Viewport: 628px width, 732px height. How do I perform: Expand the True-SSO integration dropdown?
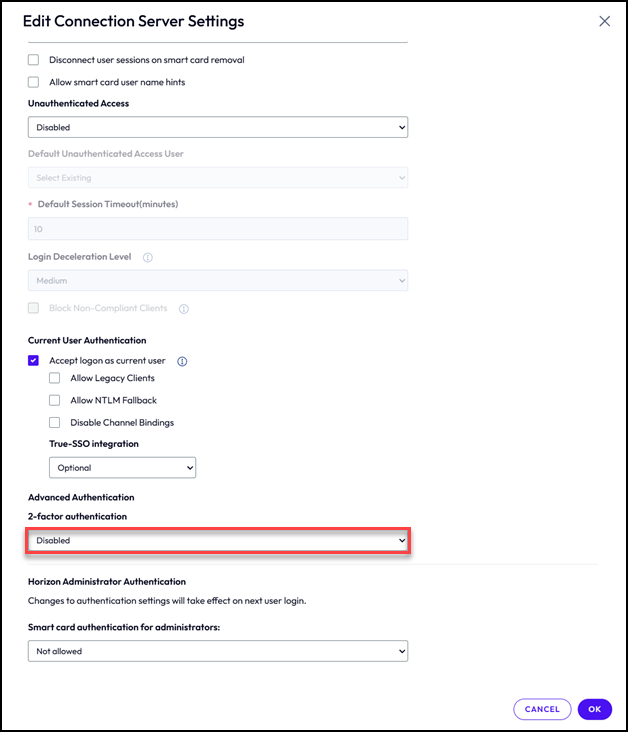point(122,467)
